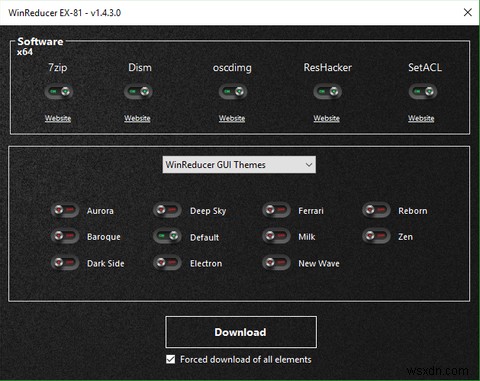Open the ResHacker Website link
The width and height of the screenshot is (480, 381).
click(327, 118)
